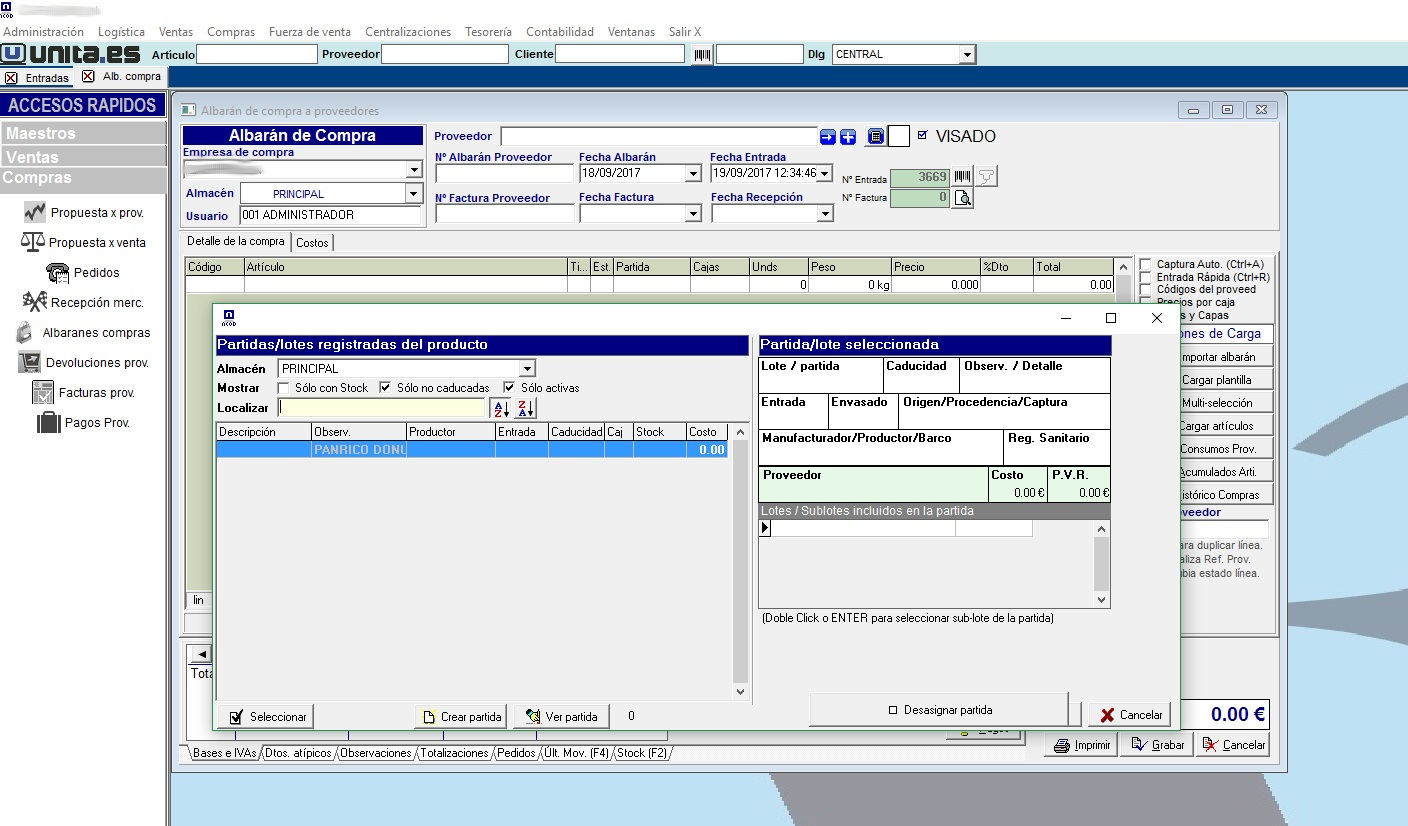Open the Almacén dropdown in Albarán de Compra
The image size is (1408, 826).
click(x=414, y=193)
